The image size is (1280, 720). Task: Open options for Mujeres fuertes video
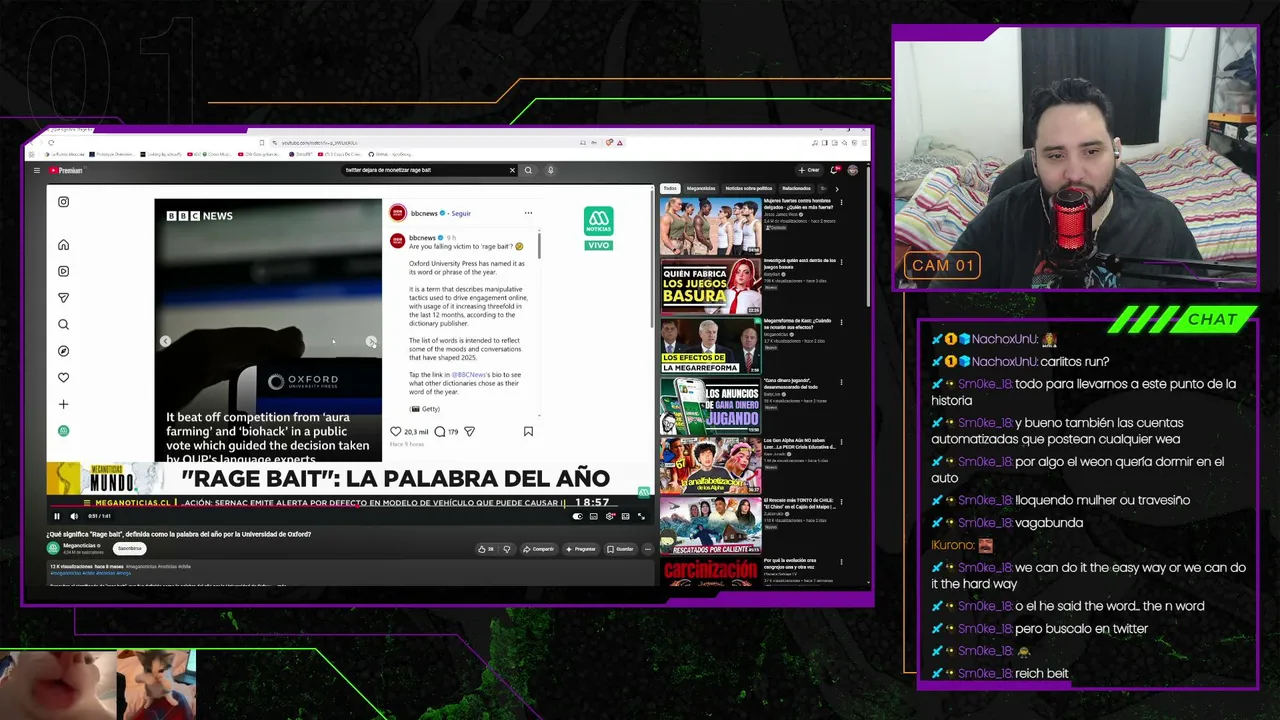point(841,203)
